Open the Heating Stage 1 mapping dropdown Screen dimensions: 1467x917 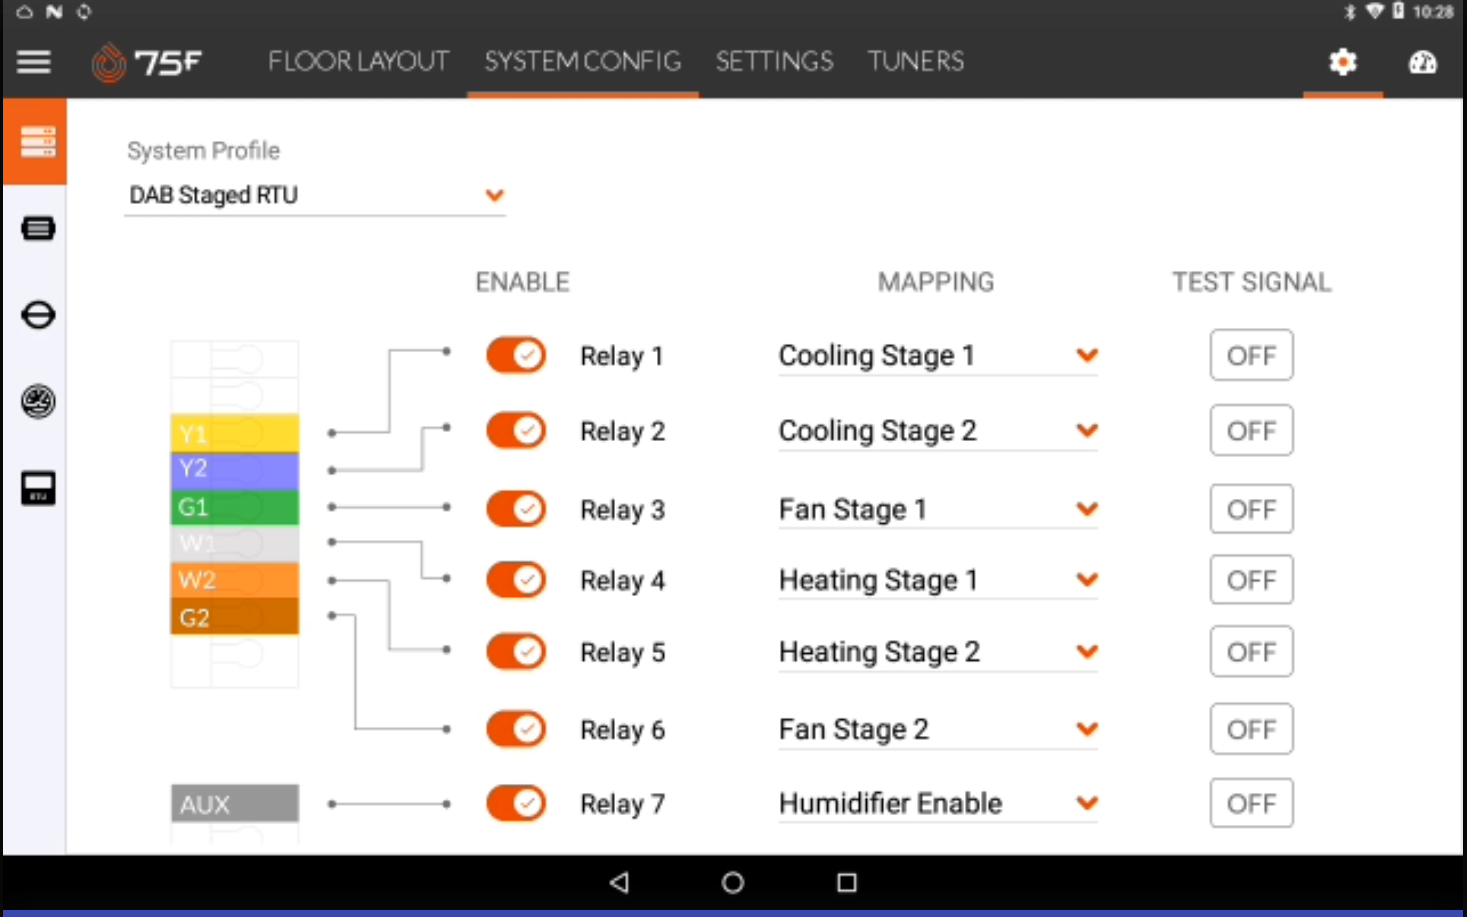click(x=938, y=581)
